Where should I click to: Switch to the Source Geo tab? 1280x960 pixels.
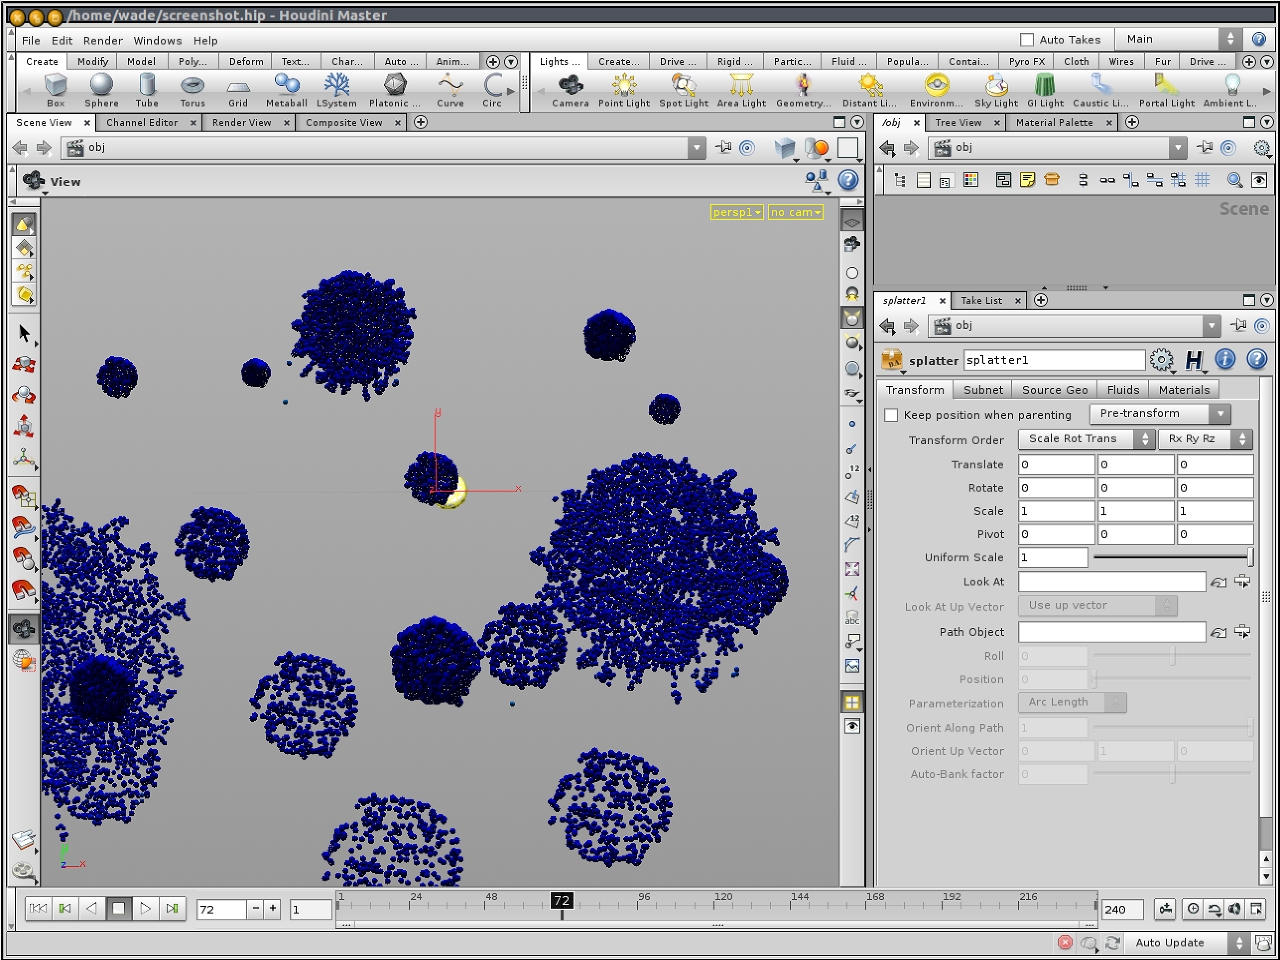click(1054, 390)
